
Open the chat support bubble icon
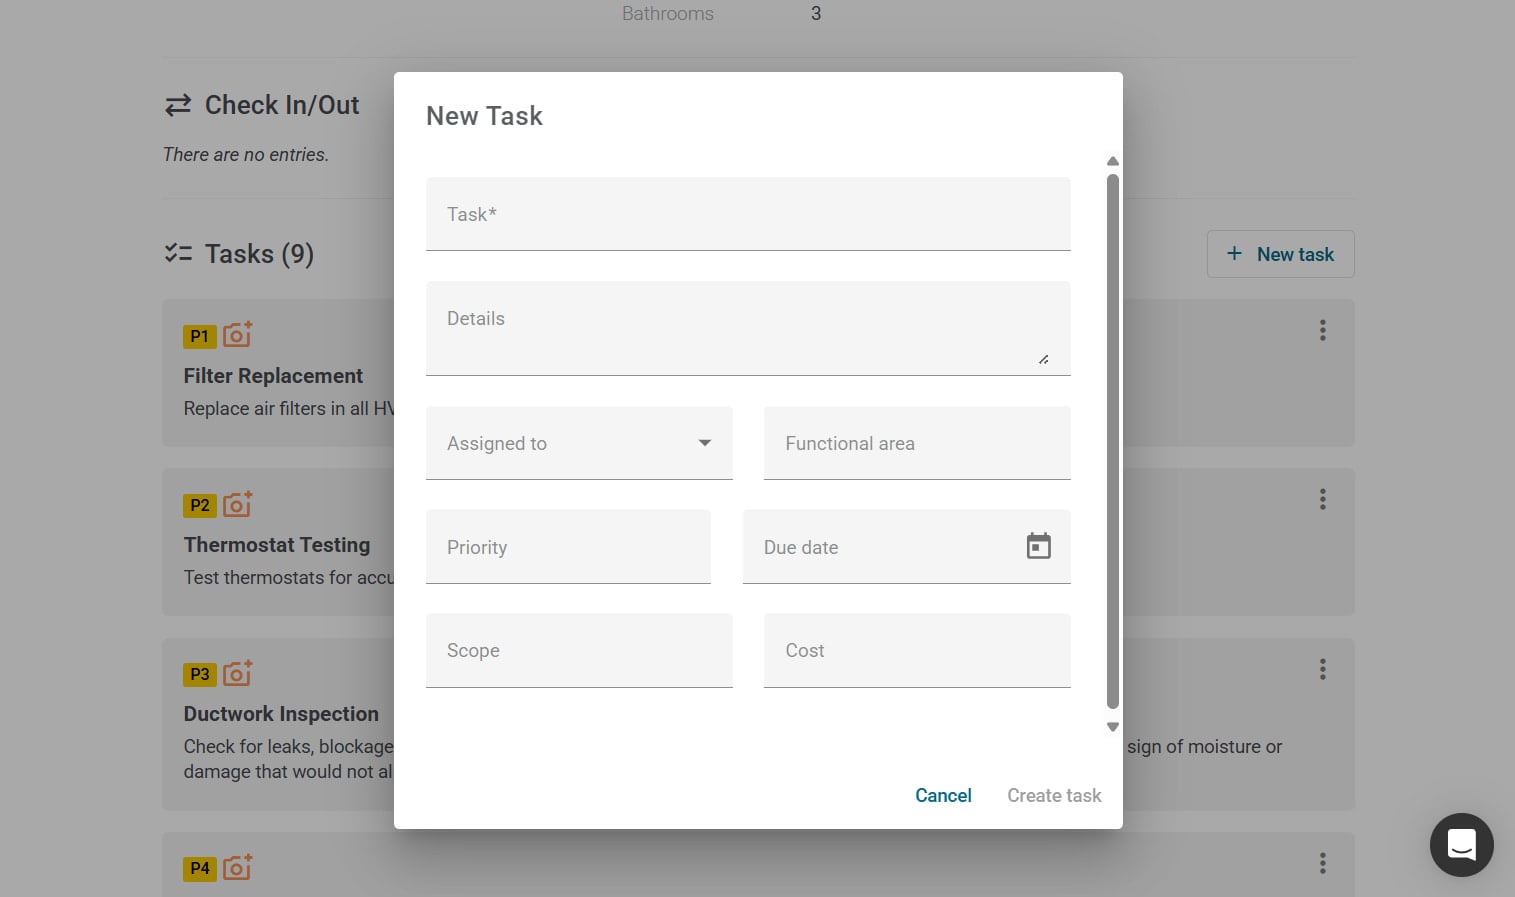1461,845
